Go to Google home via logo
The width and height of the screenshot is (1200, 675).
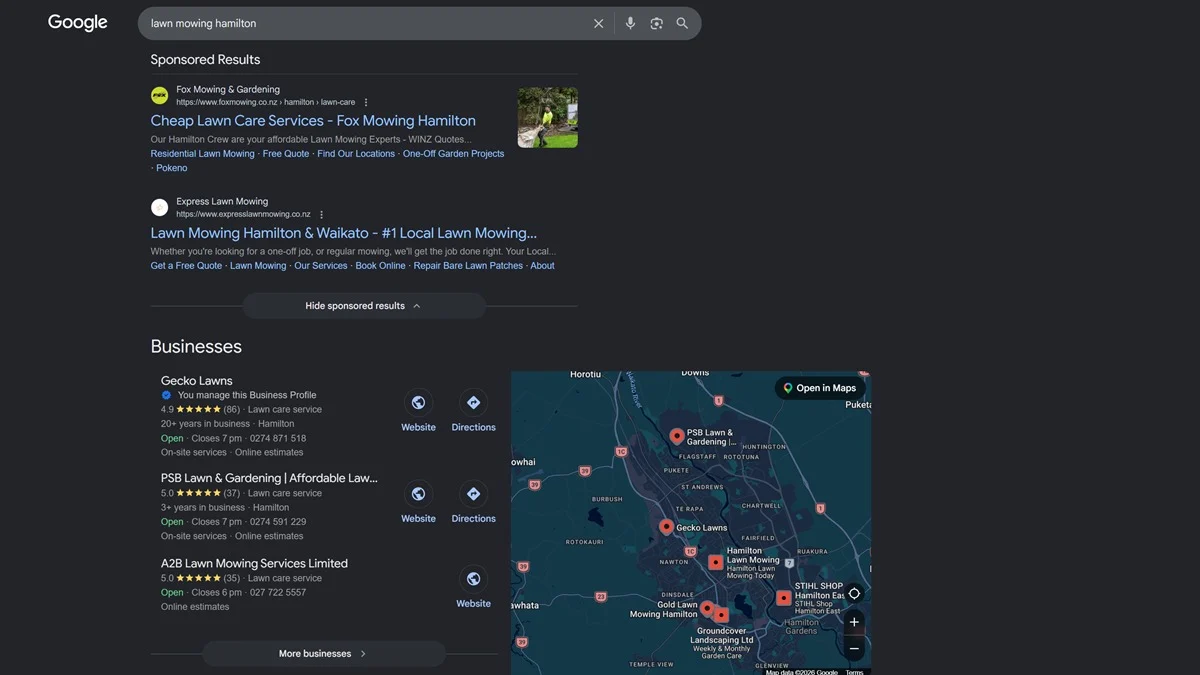[78, 23]
